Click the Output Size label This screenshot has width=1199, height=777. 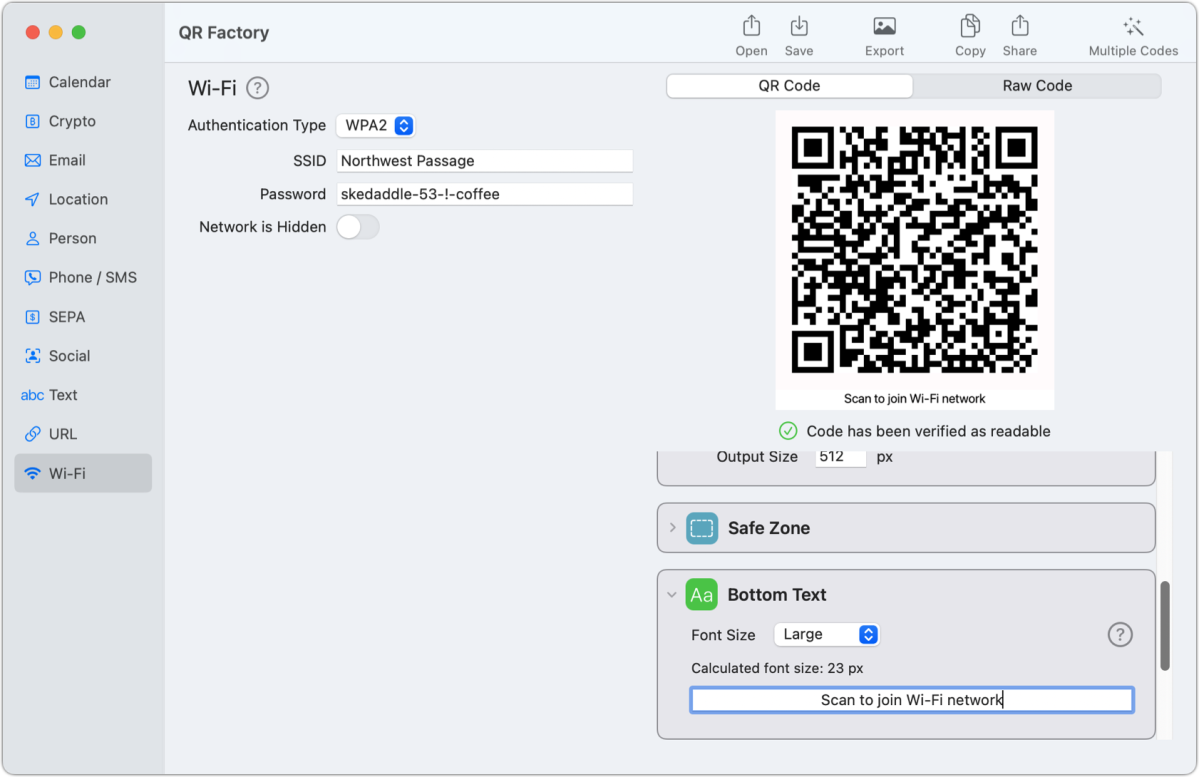point(757,457)
